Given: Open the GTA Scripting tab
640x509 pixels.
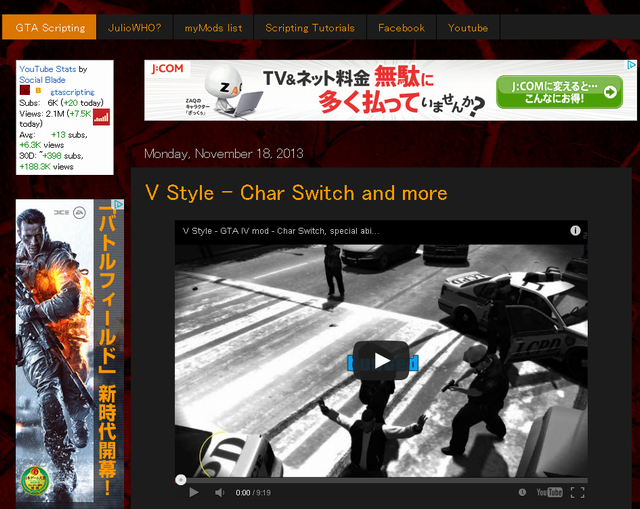Looking at the screenshot, I should [x=49, y=27].
